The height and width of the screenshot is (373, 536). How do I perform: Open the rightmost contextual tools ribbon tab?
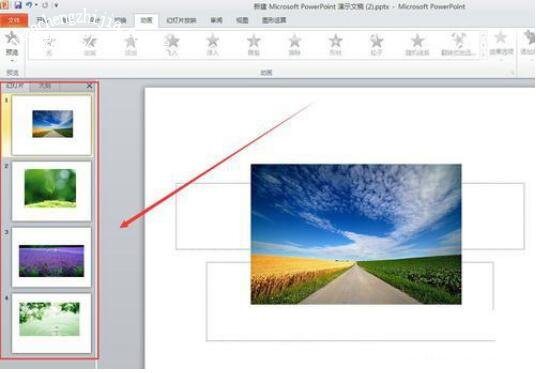coord(274,21)
